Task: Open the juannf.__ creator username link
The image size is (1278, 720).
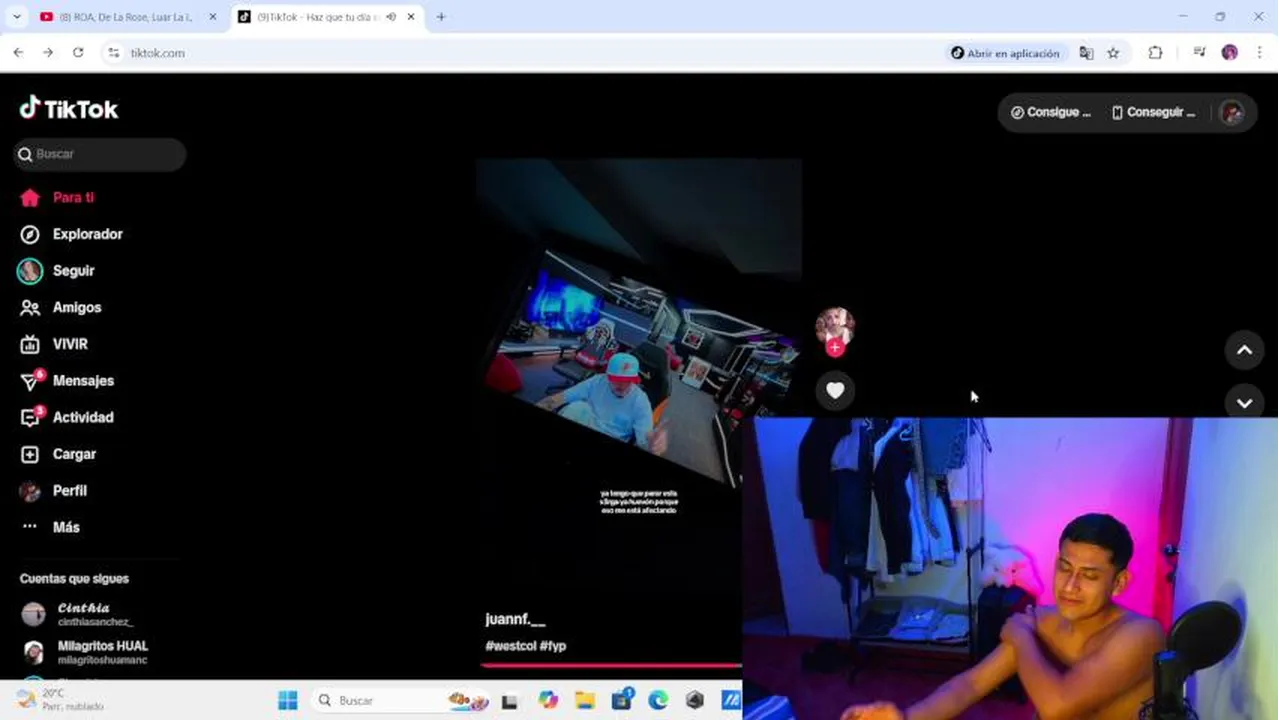Action: click(515, 619)
